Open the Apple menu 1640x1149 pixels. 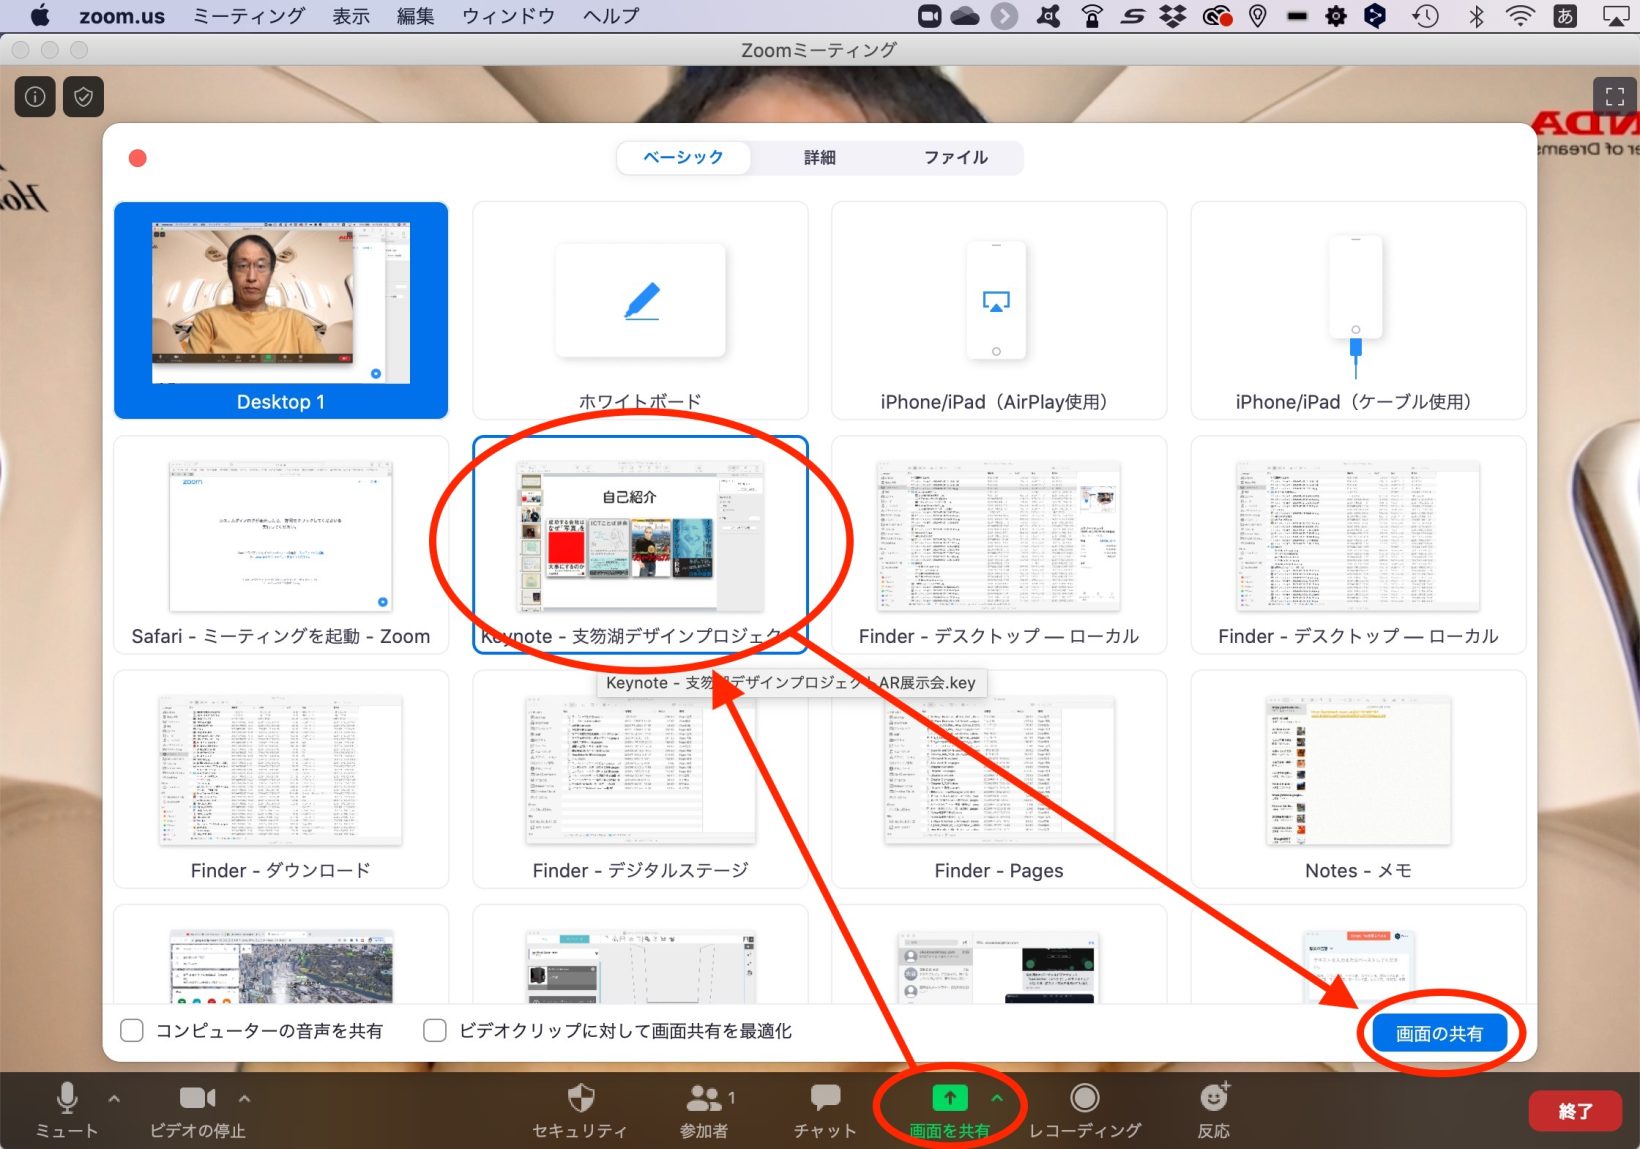[40, 15]
